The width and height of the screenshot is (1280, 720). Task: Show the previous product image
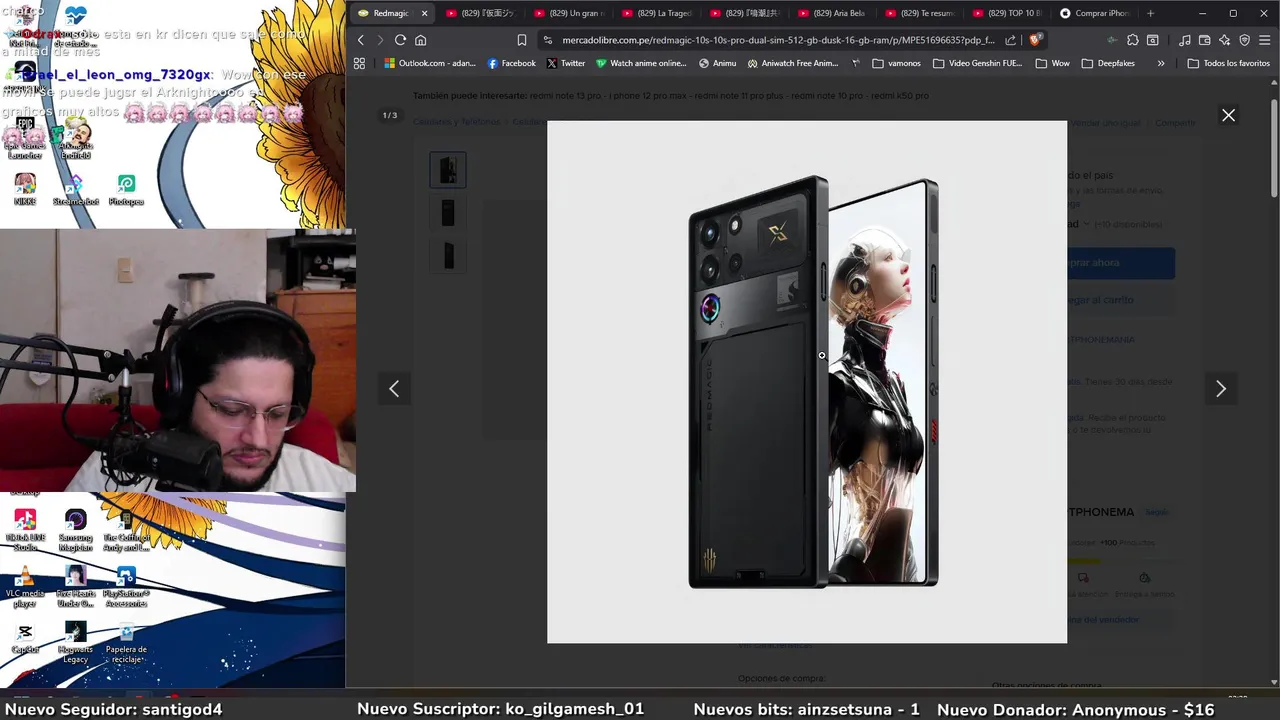[x=394, y=389]
